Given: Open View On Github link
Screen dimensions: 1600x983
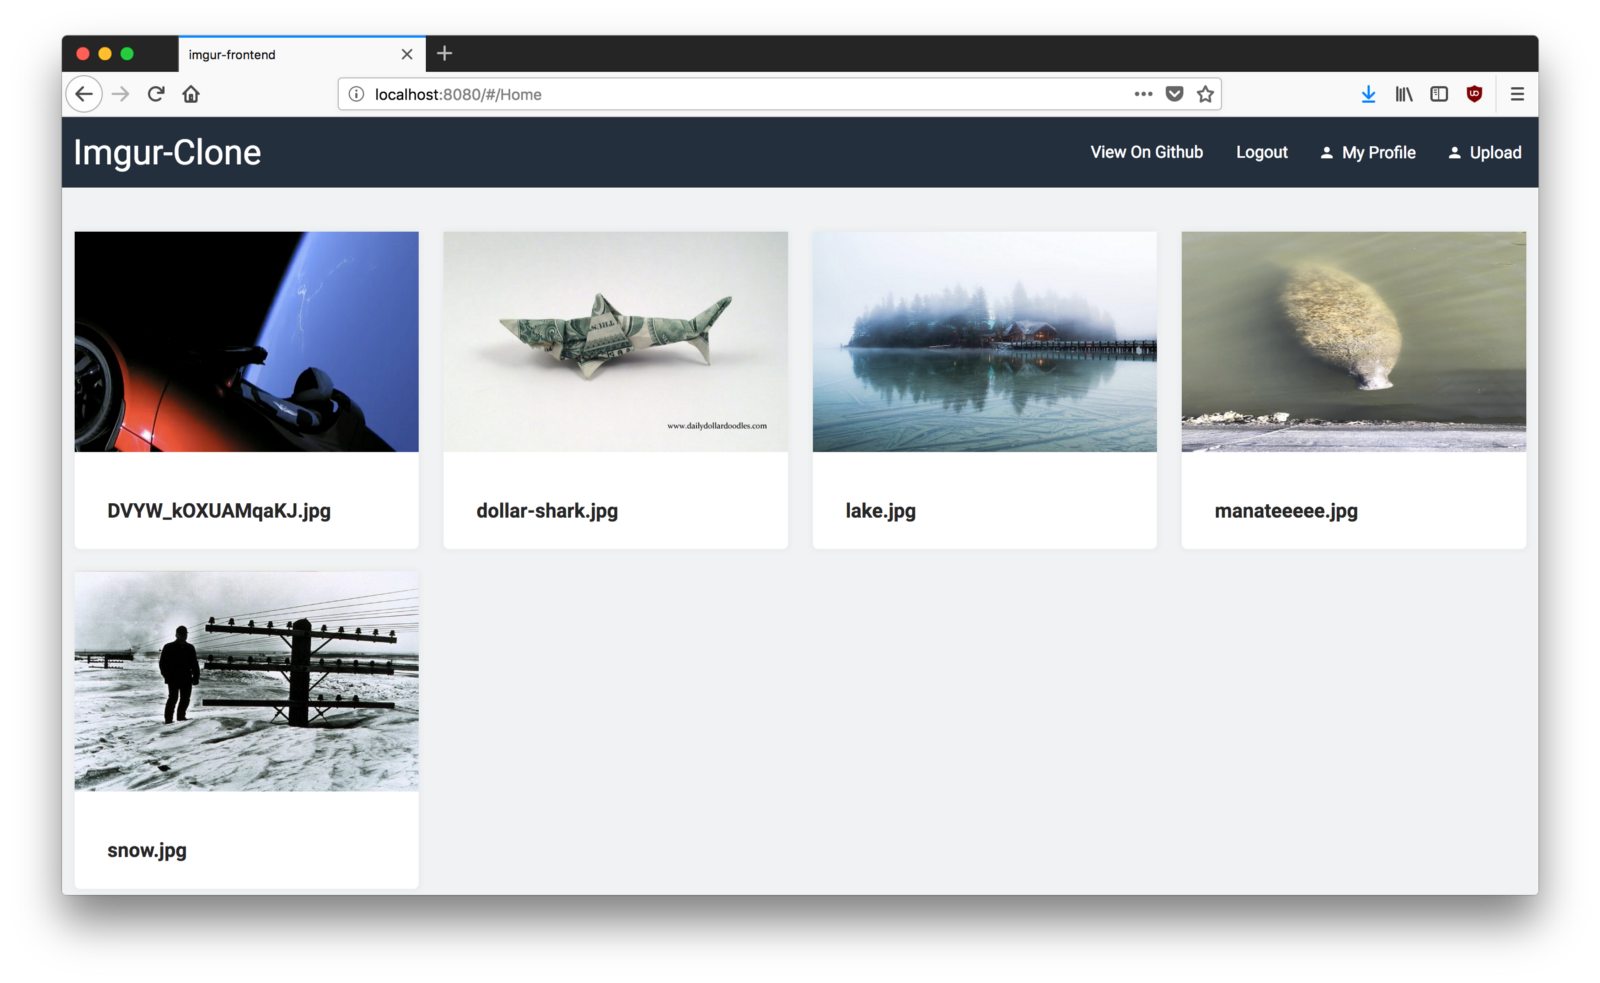Looking at the screenshot, I should 1146,152.
